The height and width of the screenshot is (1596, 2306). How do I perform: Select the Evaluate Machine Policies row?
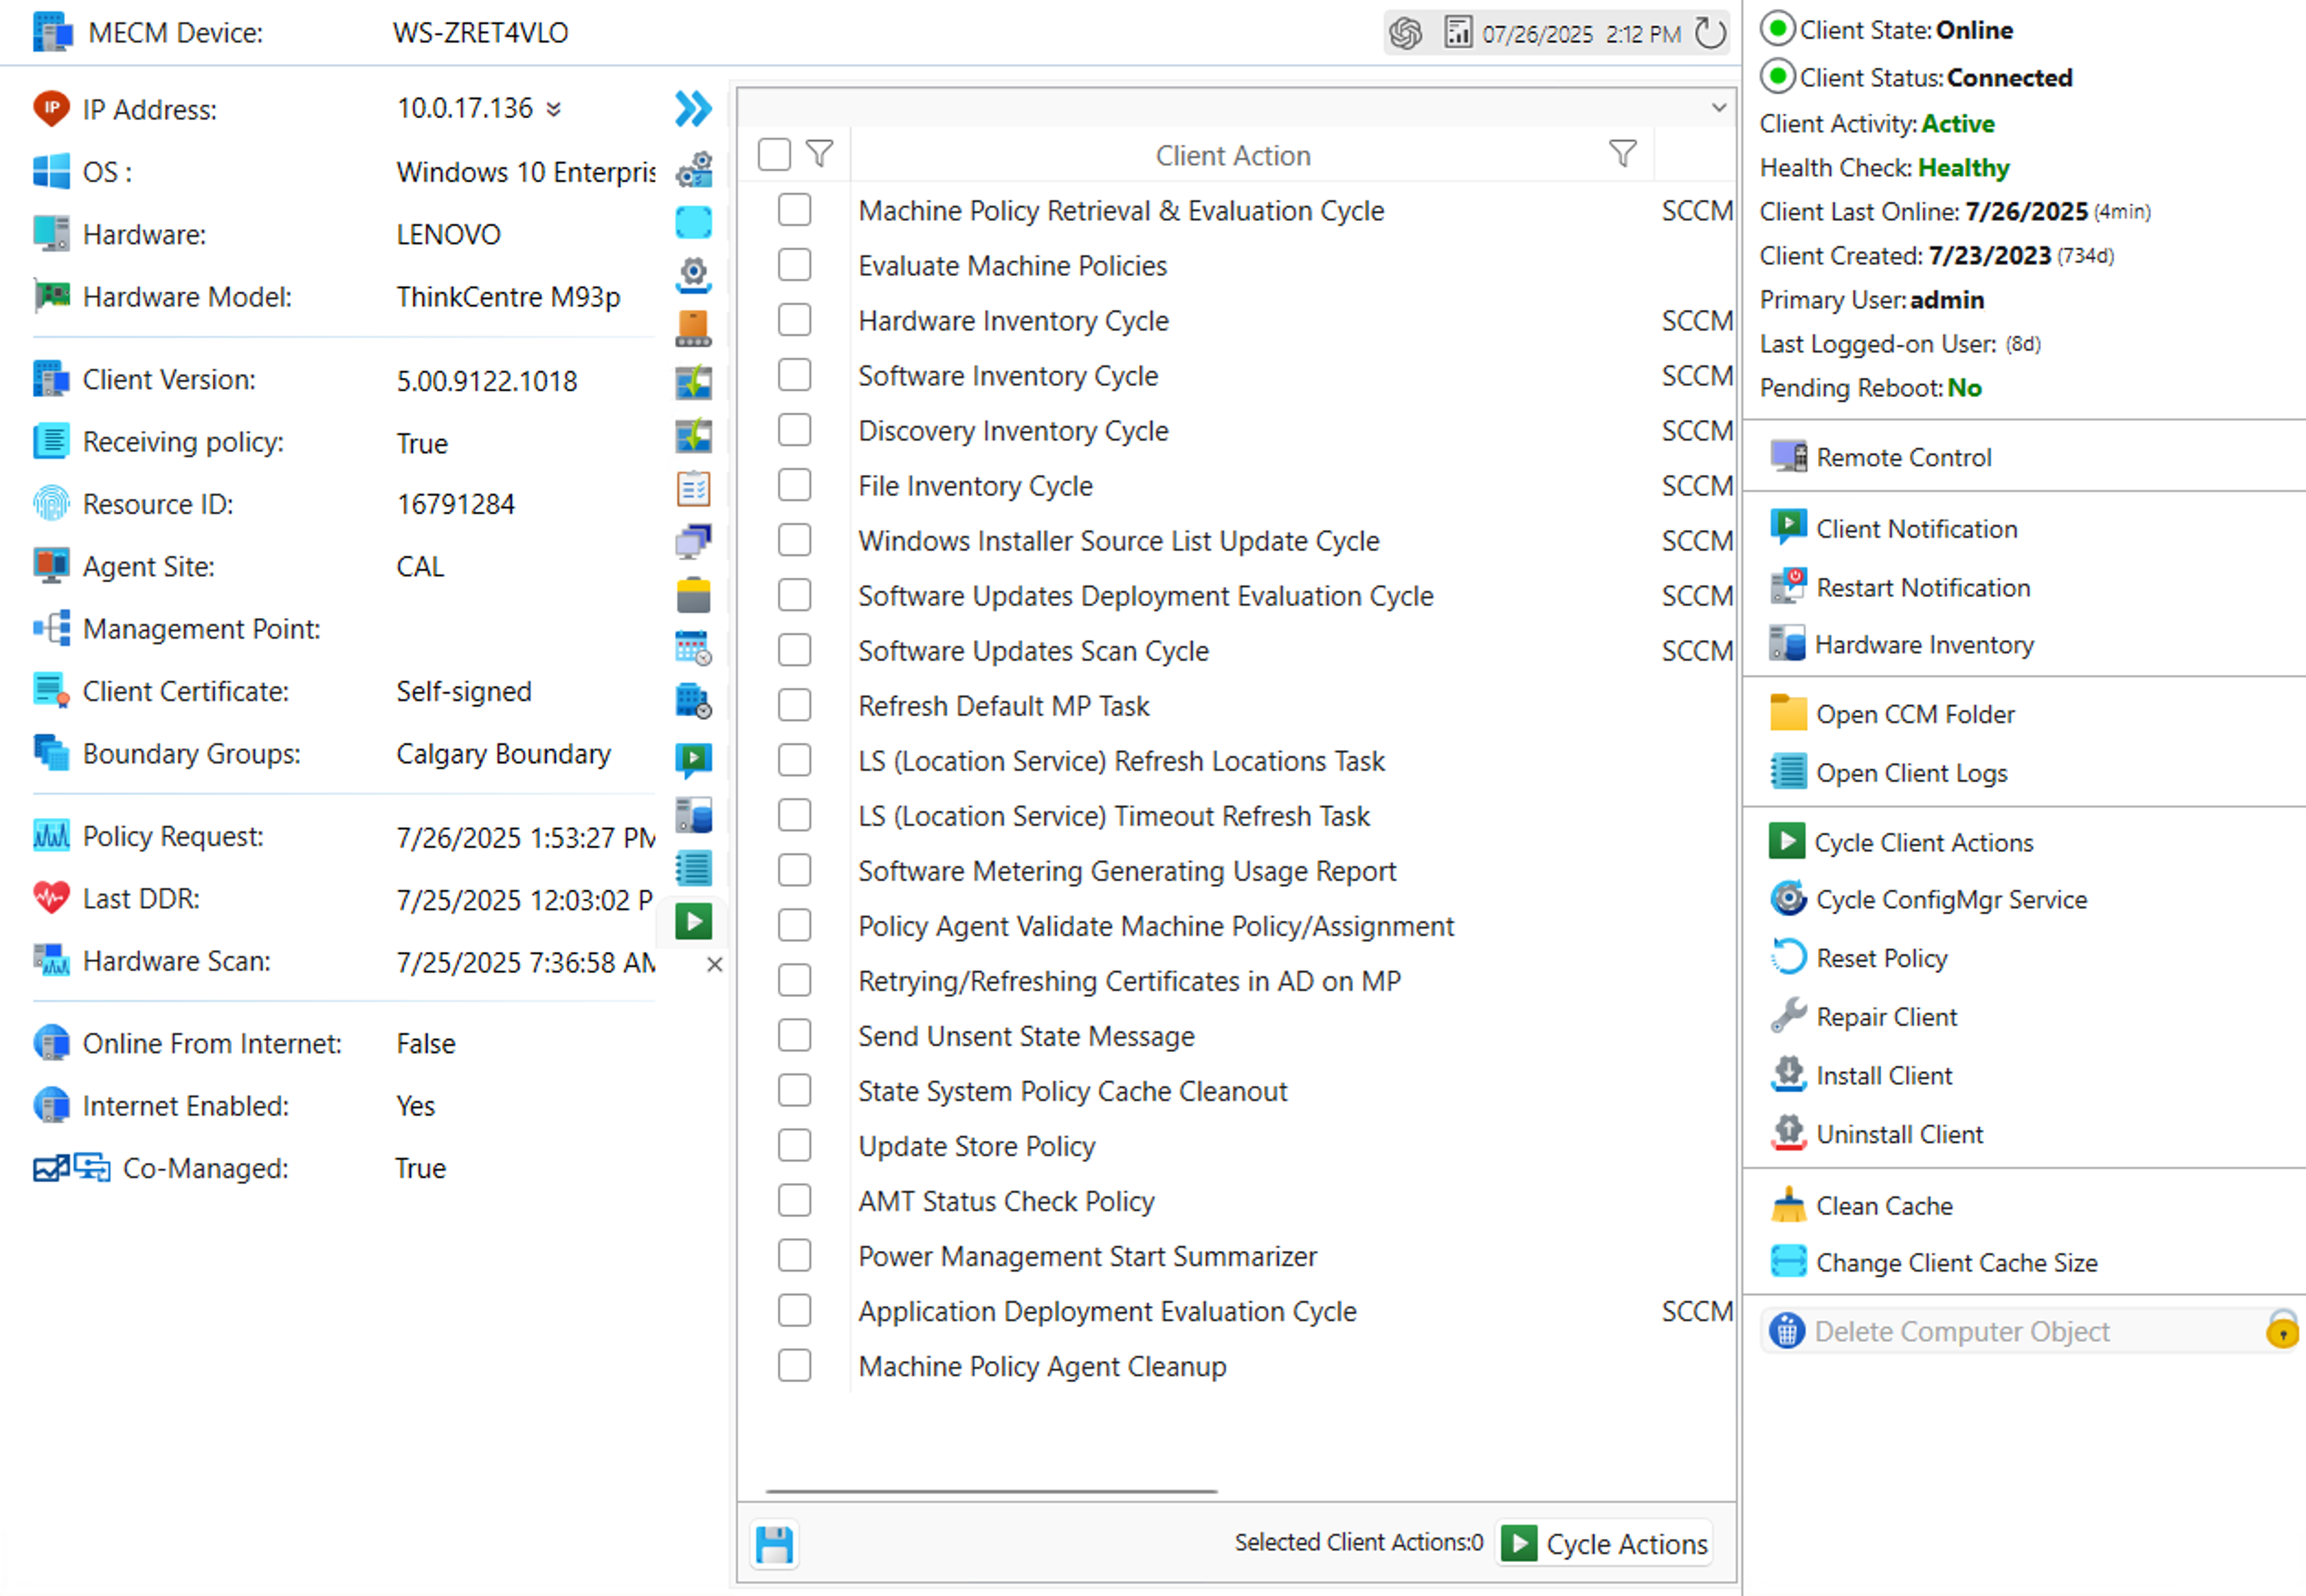[x=1236, y=266]
